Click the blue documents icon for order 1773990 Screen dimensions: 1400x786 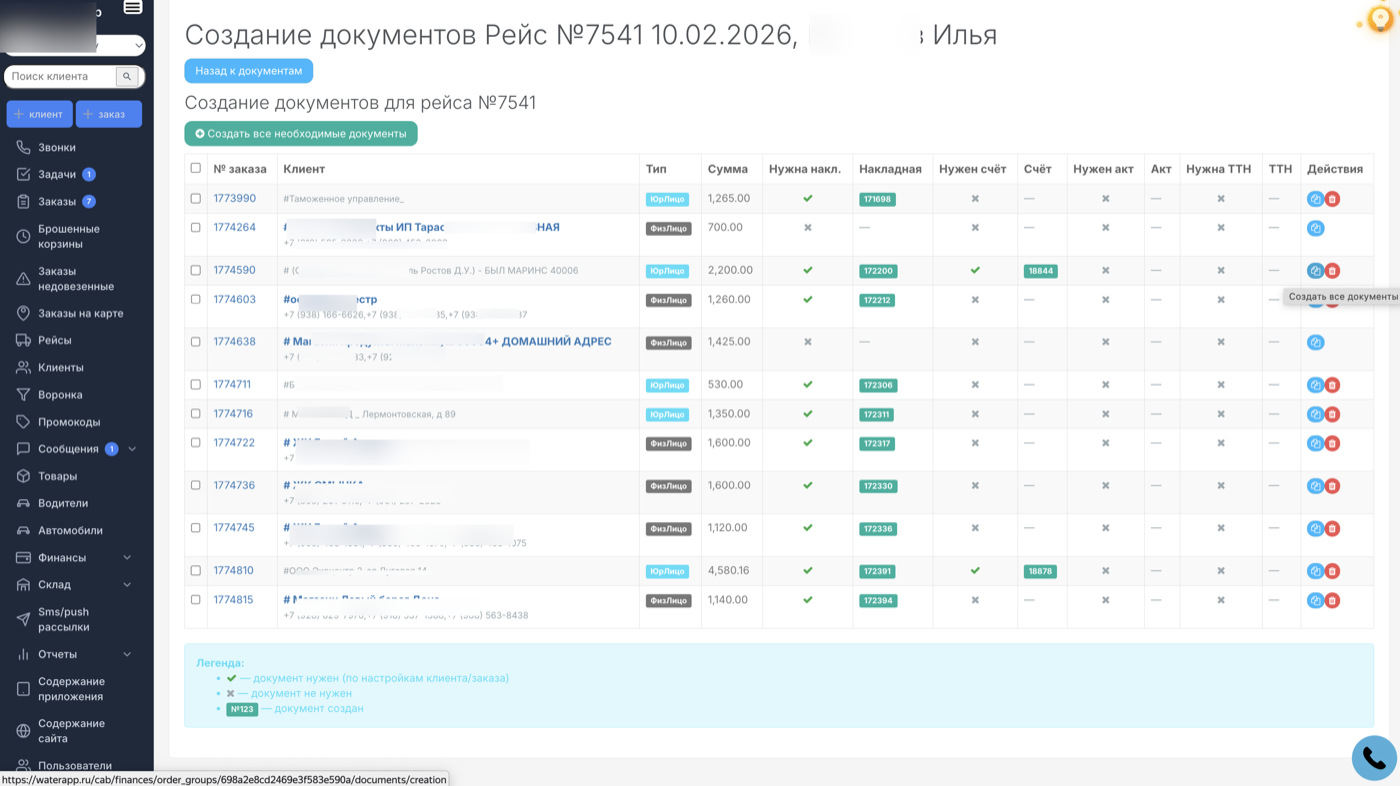pyautogui.click(x=1315, y=198)
